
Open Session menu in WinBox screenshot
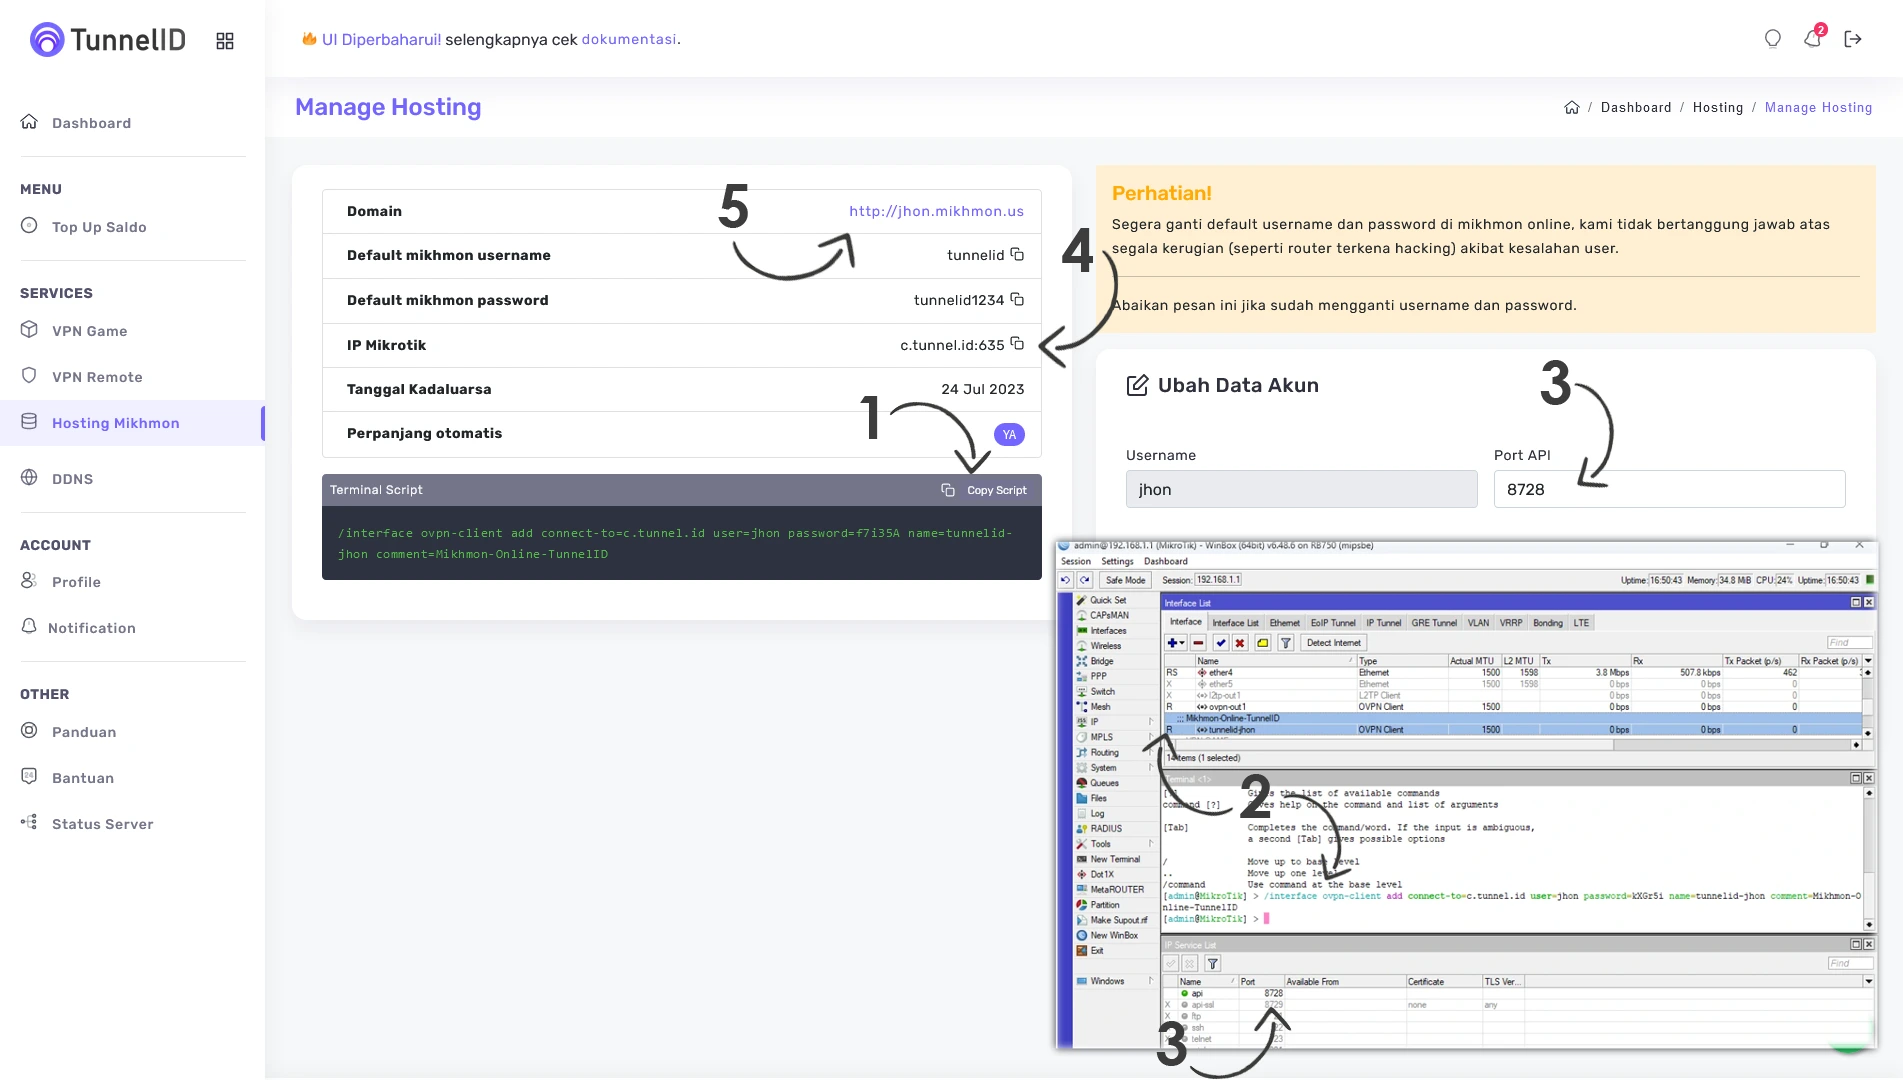[1076, 561]
